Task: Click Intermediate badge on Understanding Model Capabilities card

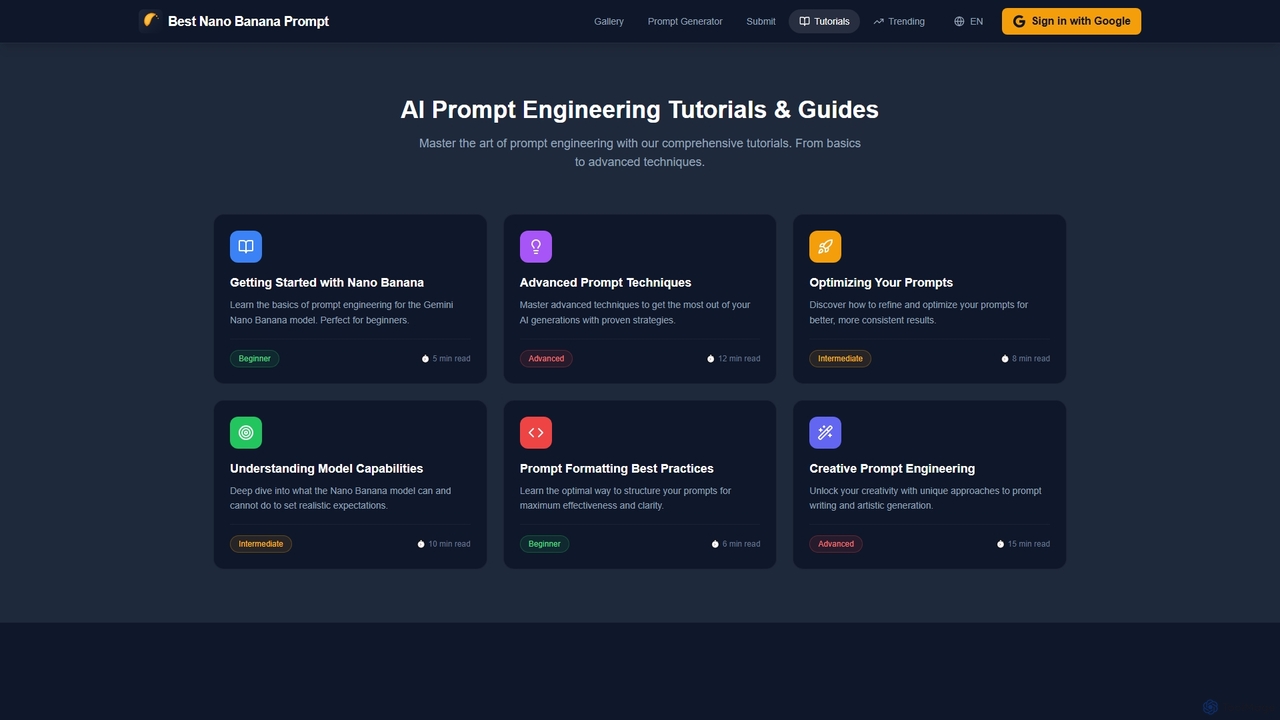Action: click(x=261, y=544)
